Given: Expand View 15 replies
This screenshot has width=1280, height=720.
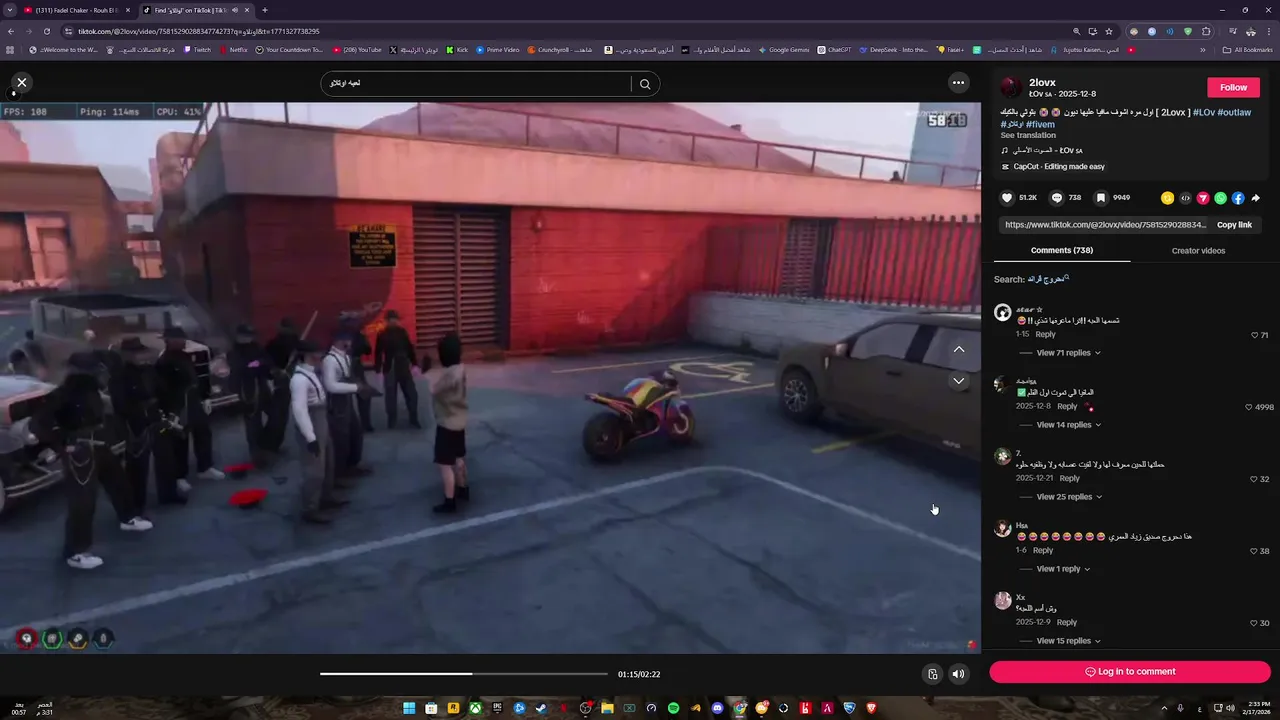Looking at the screenshot, I should tap(1068, 641).
